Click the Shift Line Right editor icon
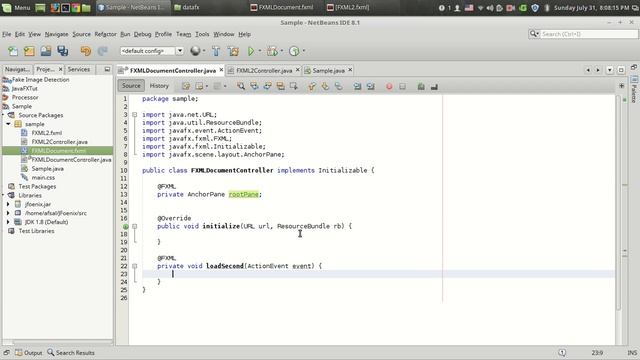The image size is (640, 360). 371,86
